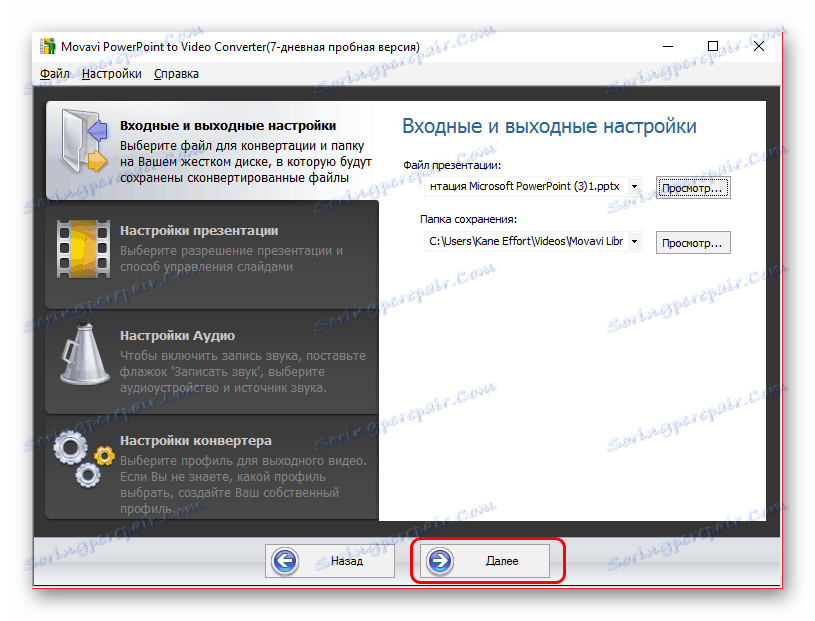
Task: Click Просмотр next to Папка сохранения
Action: click(x=692, y=241)
